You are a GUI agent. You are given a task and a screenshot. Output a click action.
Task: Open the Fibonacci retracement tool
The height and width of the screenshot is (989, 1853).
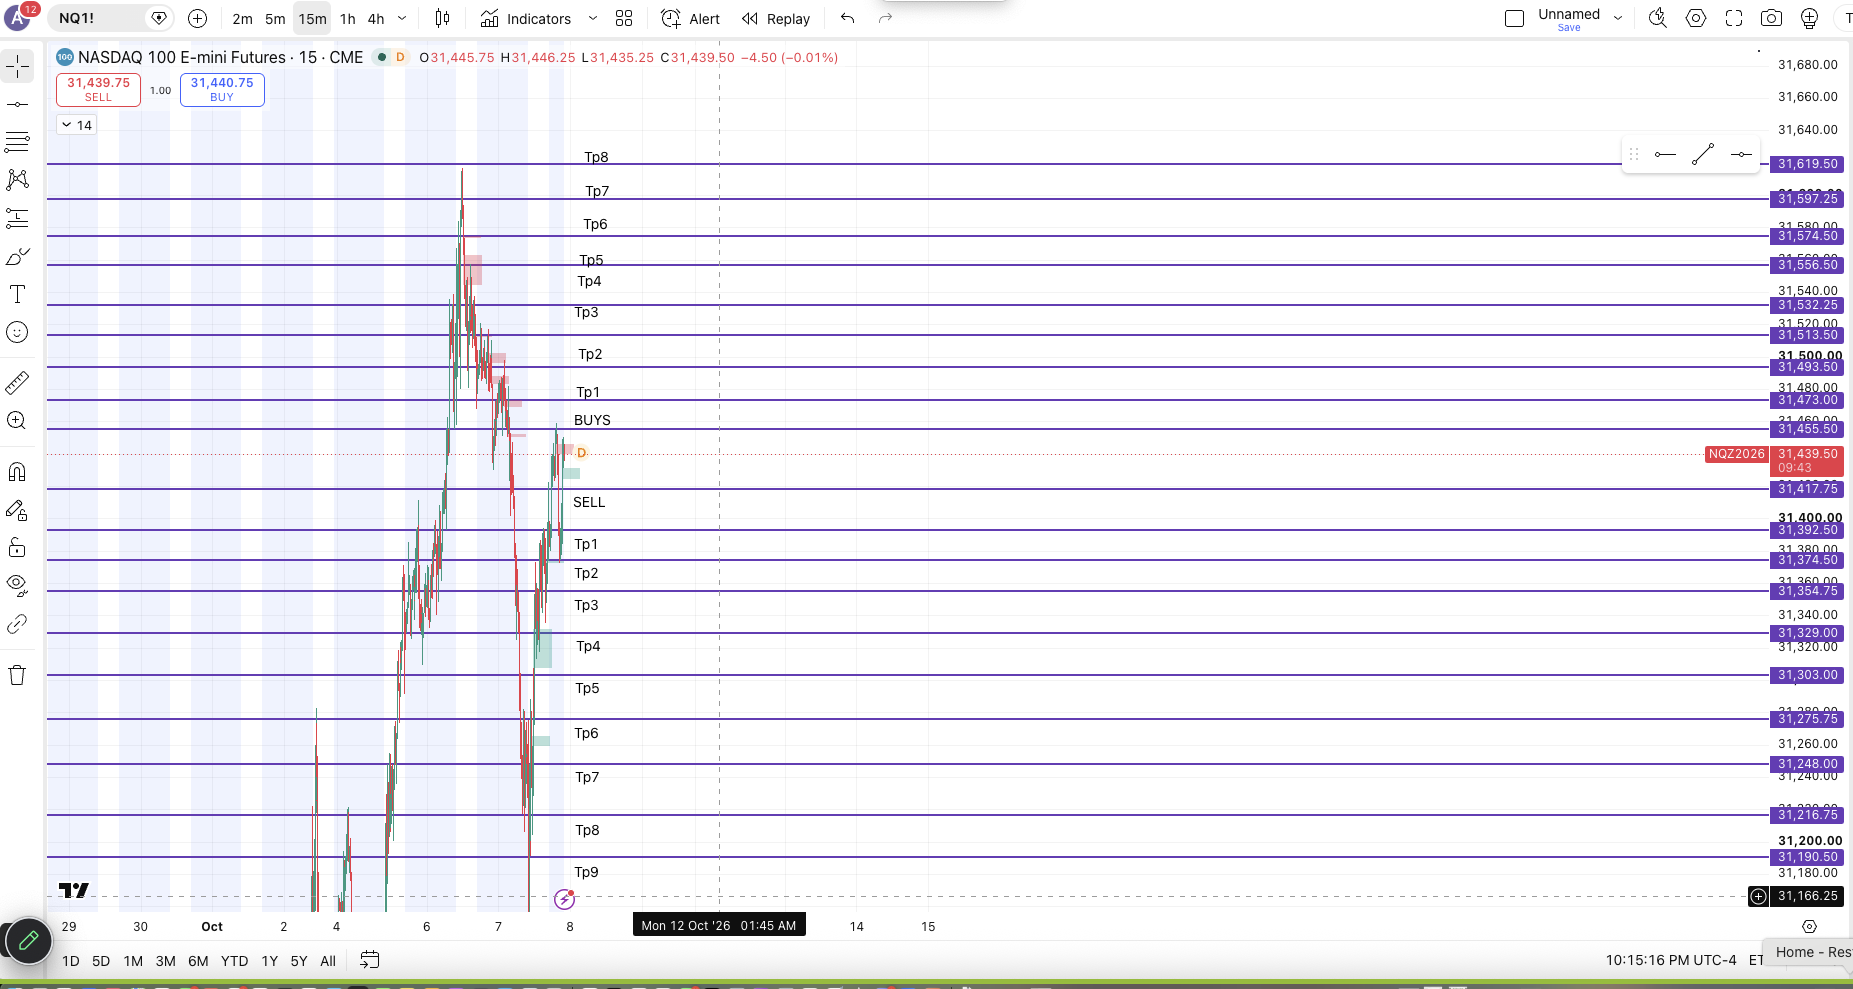(x=17, y=142)
